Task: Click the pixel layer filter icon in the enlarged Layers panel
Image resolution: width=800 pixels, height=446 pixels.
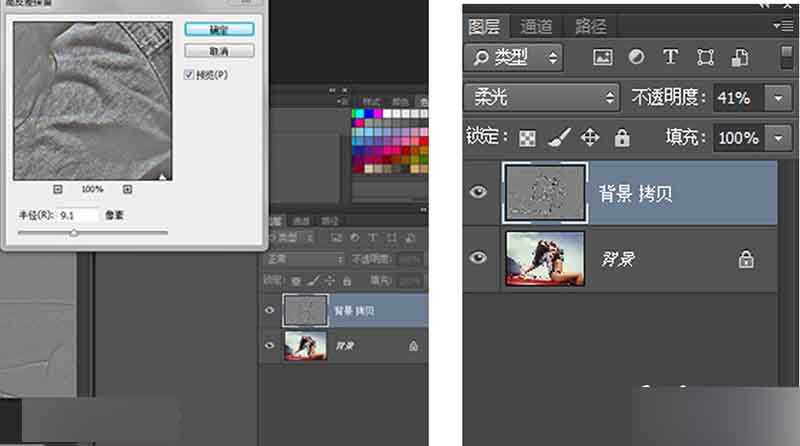Action: [x=602, y=57]
